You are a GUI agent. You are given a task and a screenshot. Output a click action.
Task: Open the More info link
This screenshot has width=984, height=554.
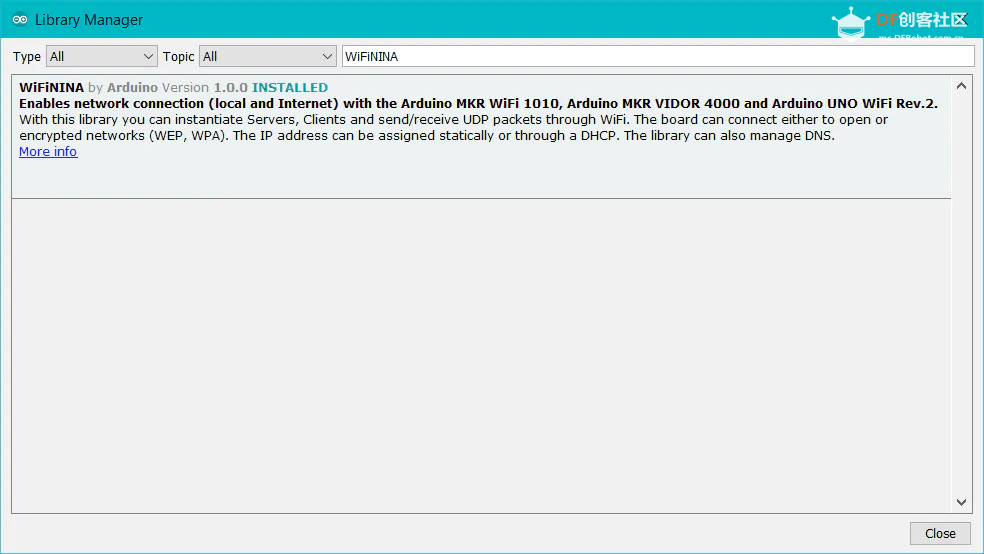[x=48, y=152]
